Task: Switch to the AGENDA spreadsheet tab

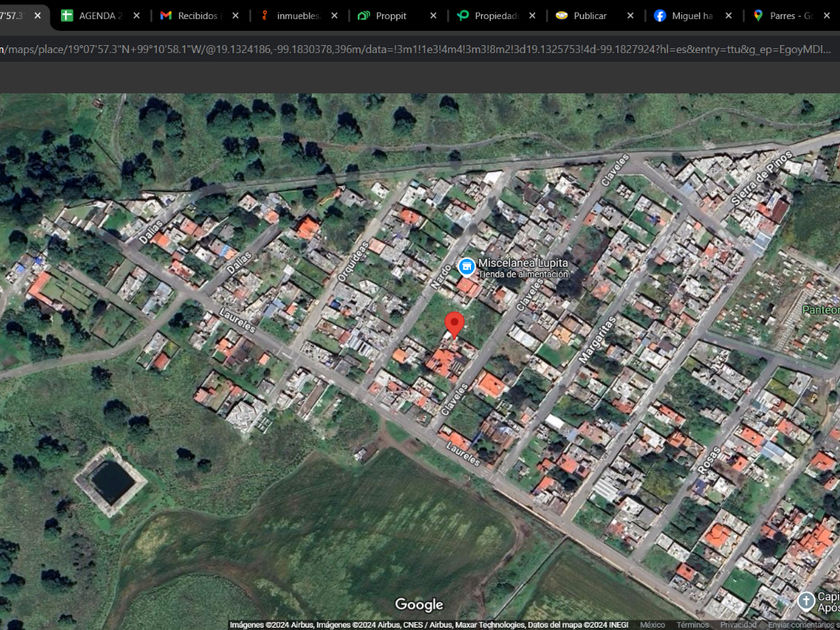Action: click(98, 16)
